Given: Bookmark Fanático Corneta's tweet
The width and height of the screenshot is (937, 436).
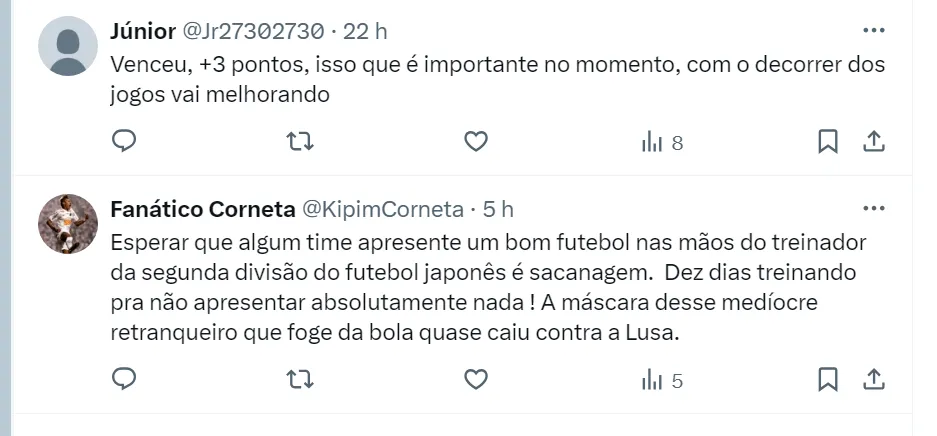Looking at the screenshot, I should [828, 379].
